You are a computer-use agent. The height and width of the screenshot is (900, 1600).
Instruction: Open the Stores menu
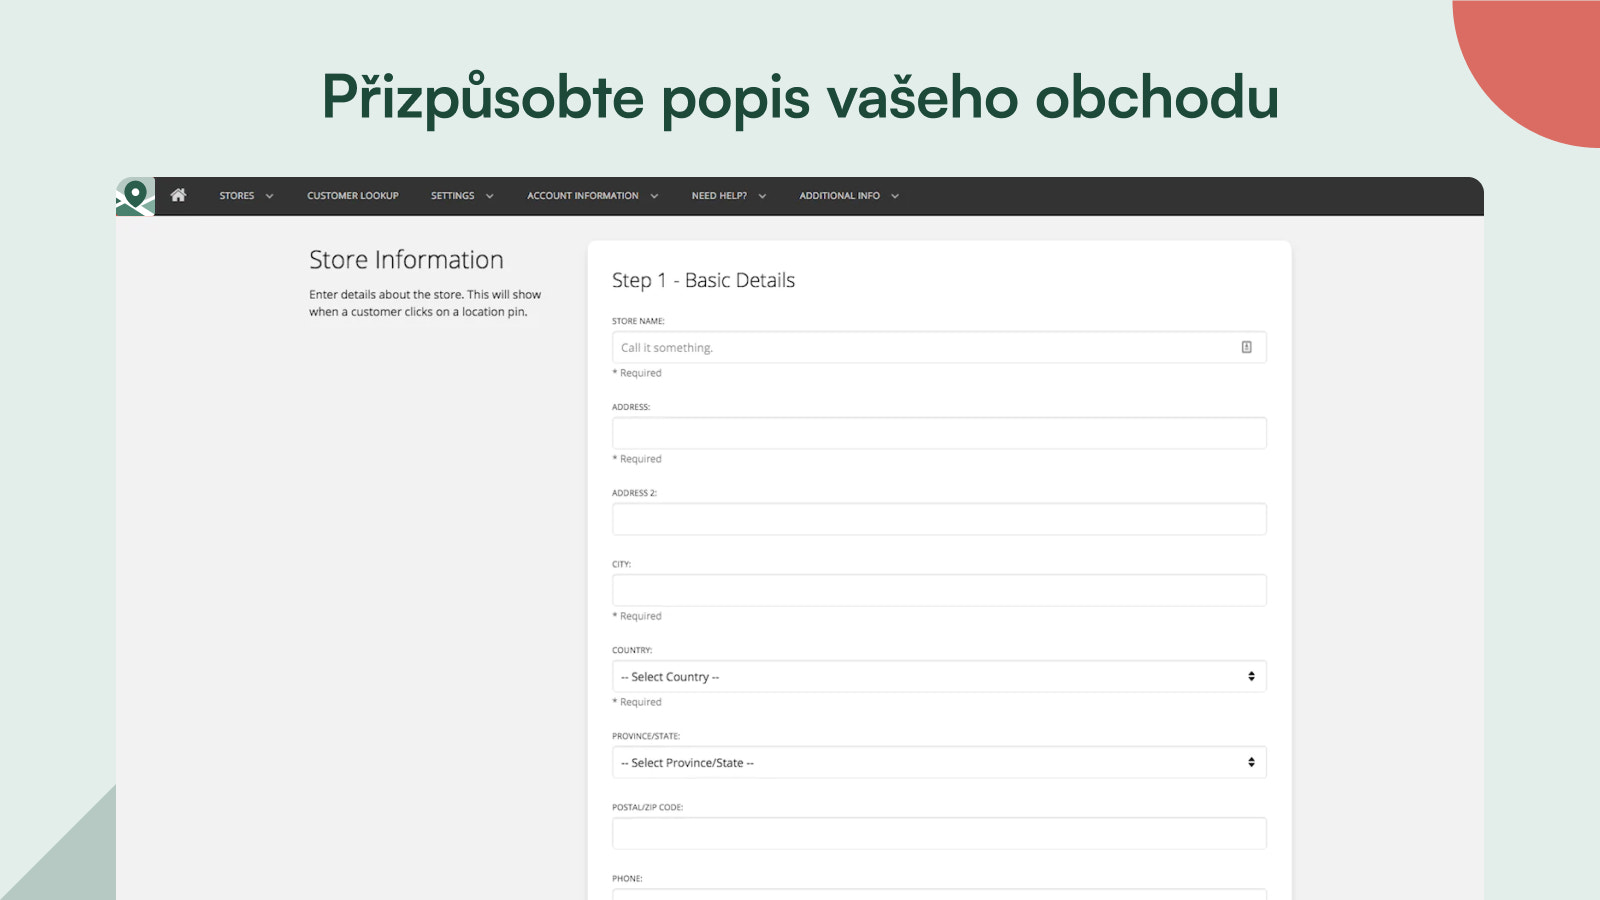point(236,196)
